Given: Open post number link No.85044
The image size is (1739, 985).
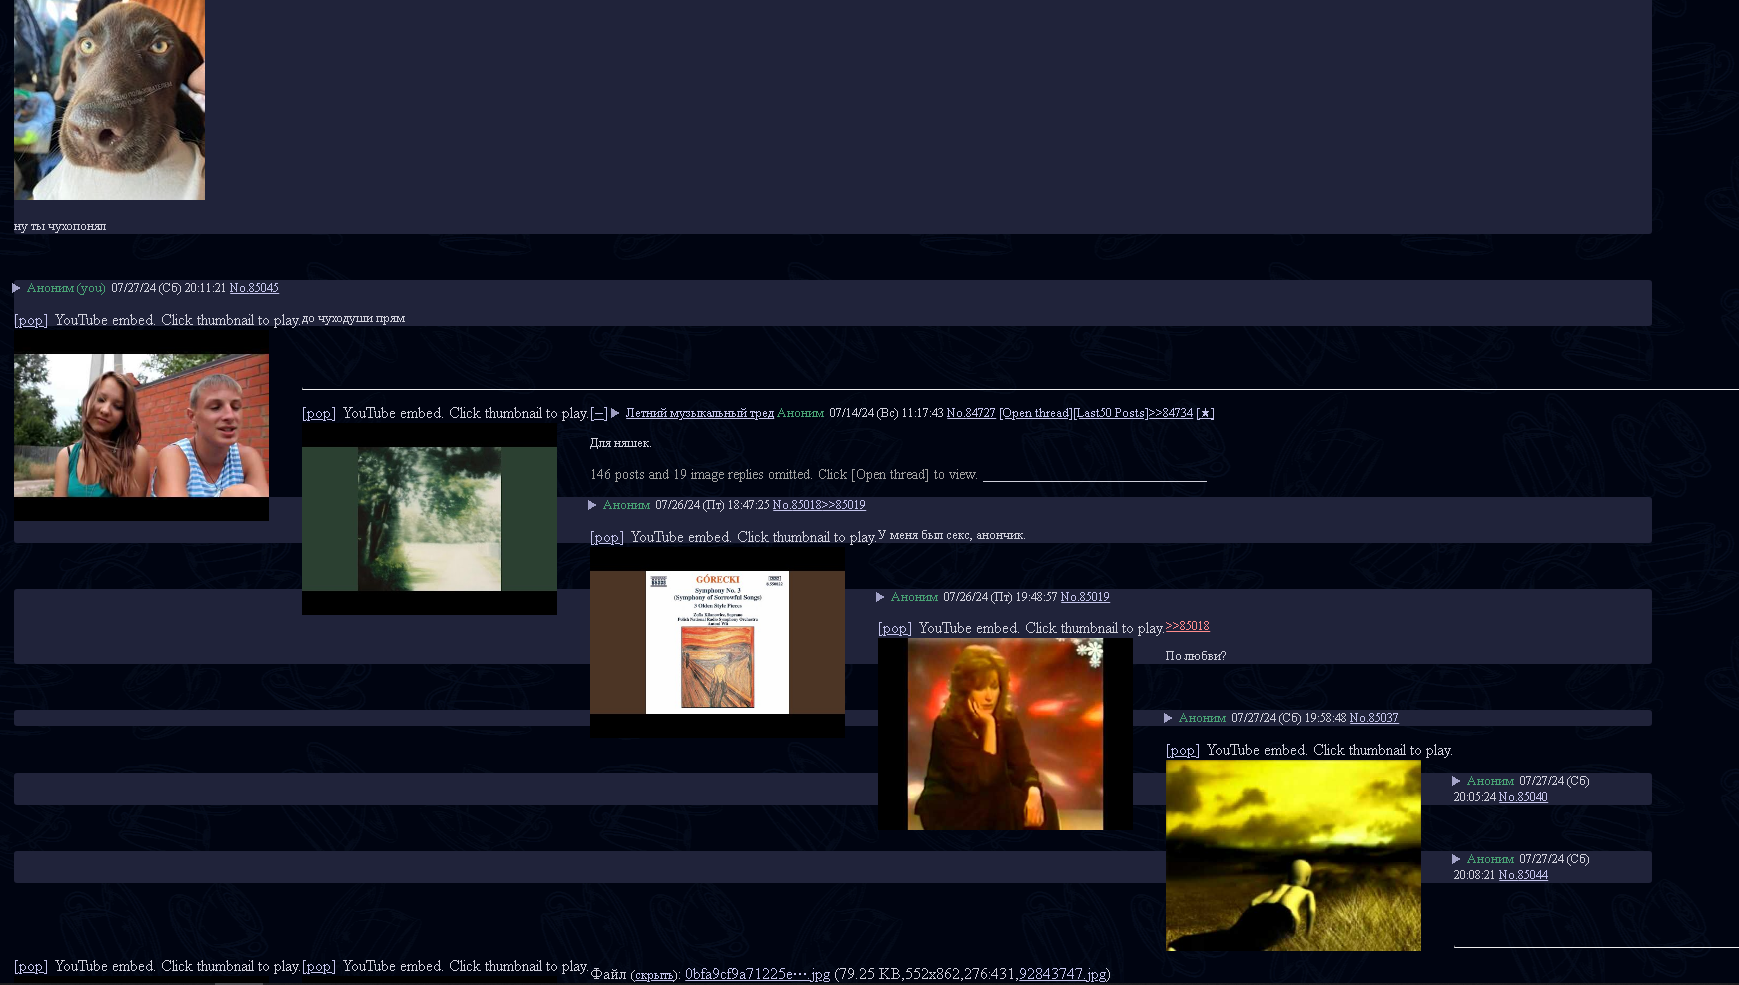Looking at the screenshot, I should [1523, 875].
